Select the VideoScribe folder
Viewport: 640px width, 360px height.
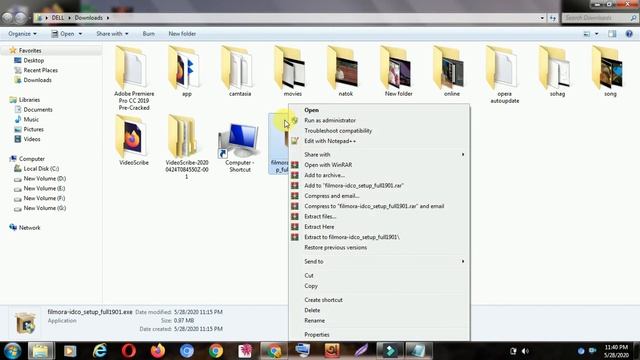click(x=134, y=140)
